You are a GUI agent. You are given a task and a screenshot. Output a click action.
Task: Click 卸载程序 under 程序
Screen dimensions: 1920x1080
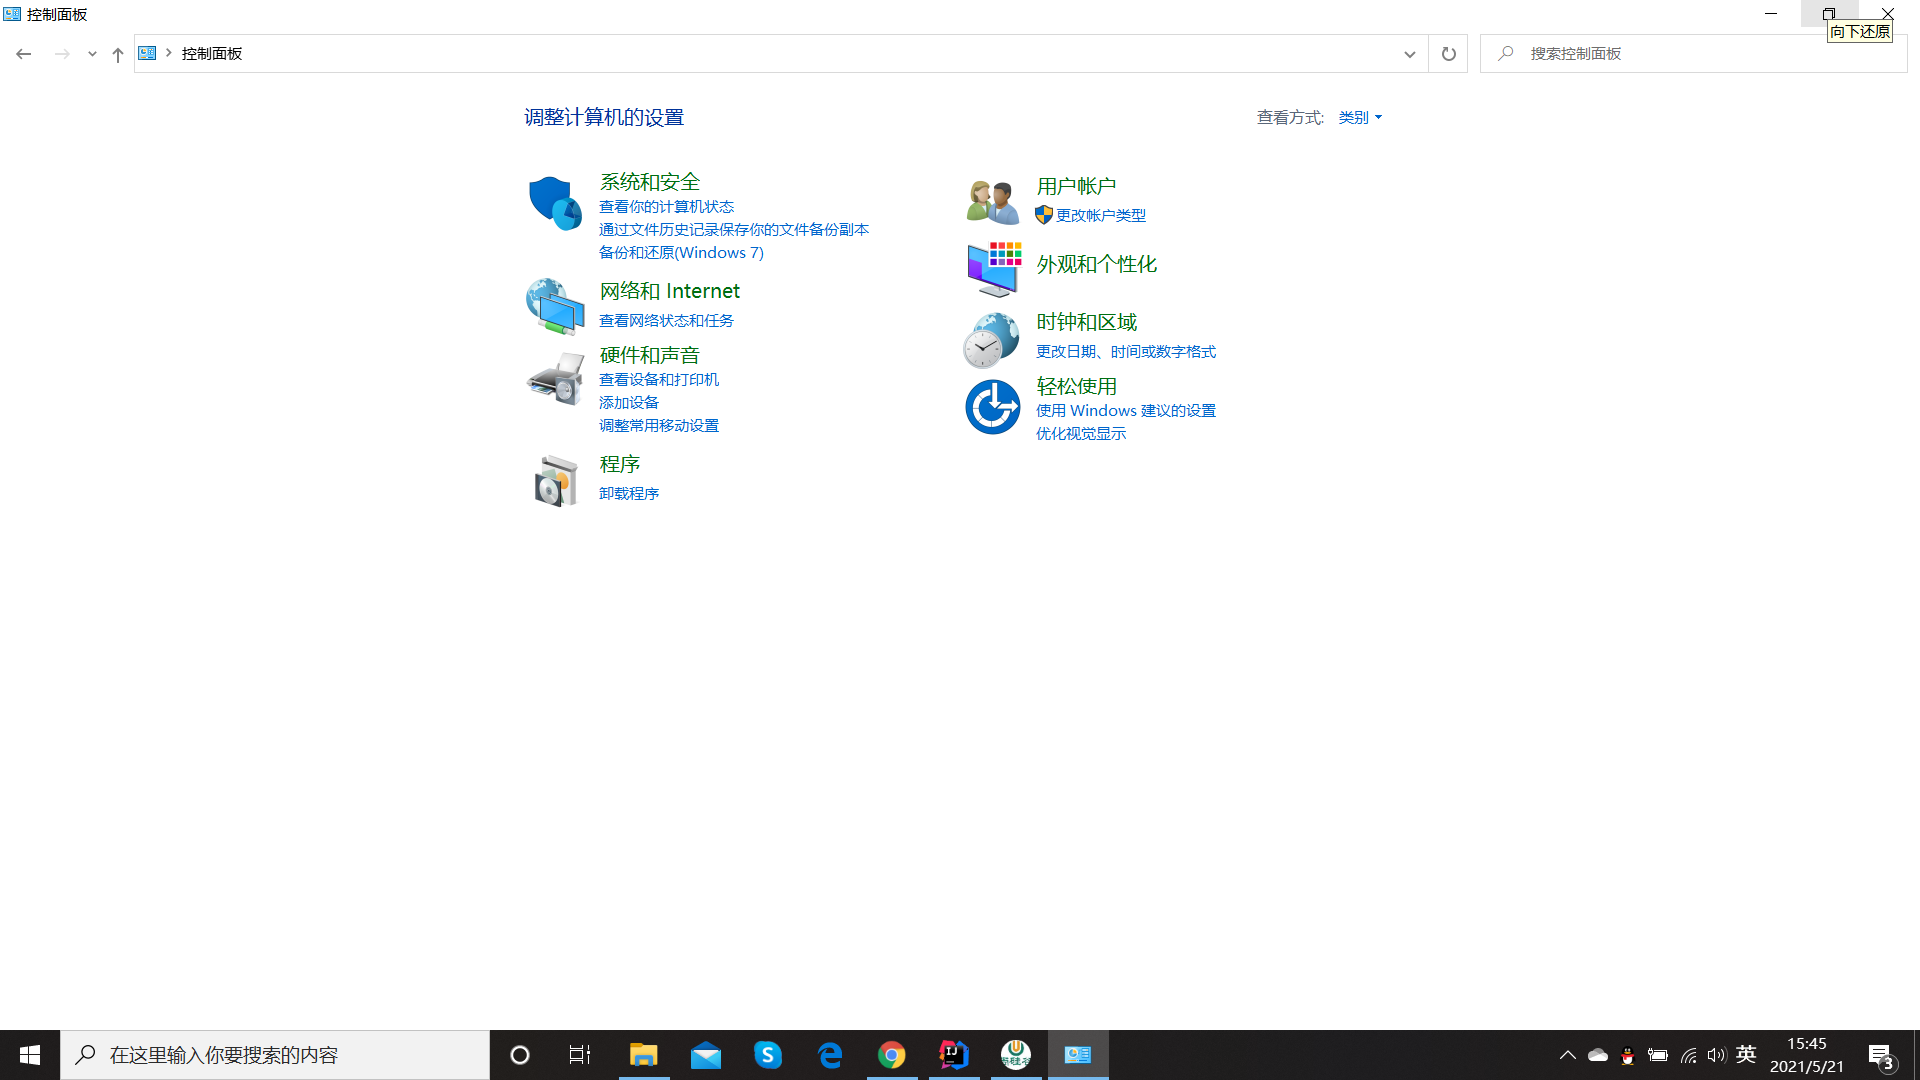[x=629, y=493]
